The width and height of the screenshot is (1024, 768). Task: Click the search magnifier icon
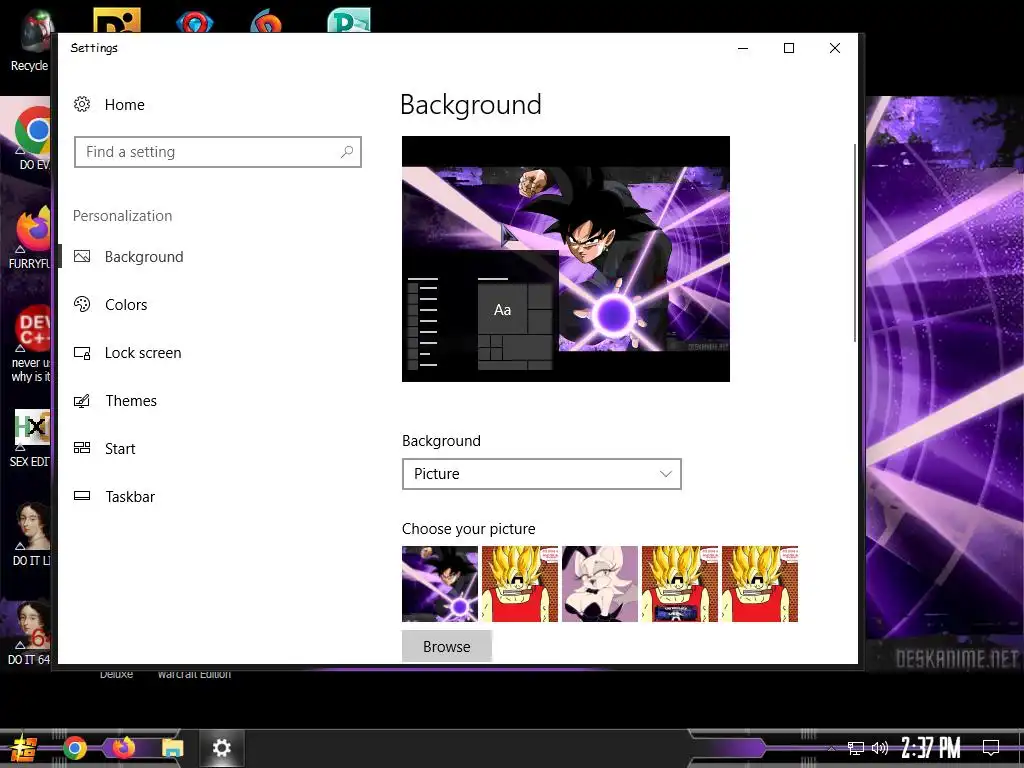click(347, 152)
